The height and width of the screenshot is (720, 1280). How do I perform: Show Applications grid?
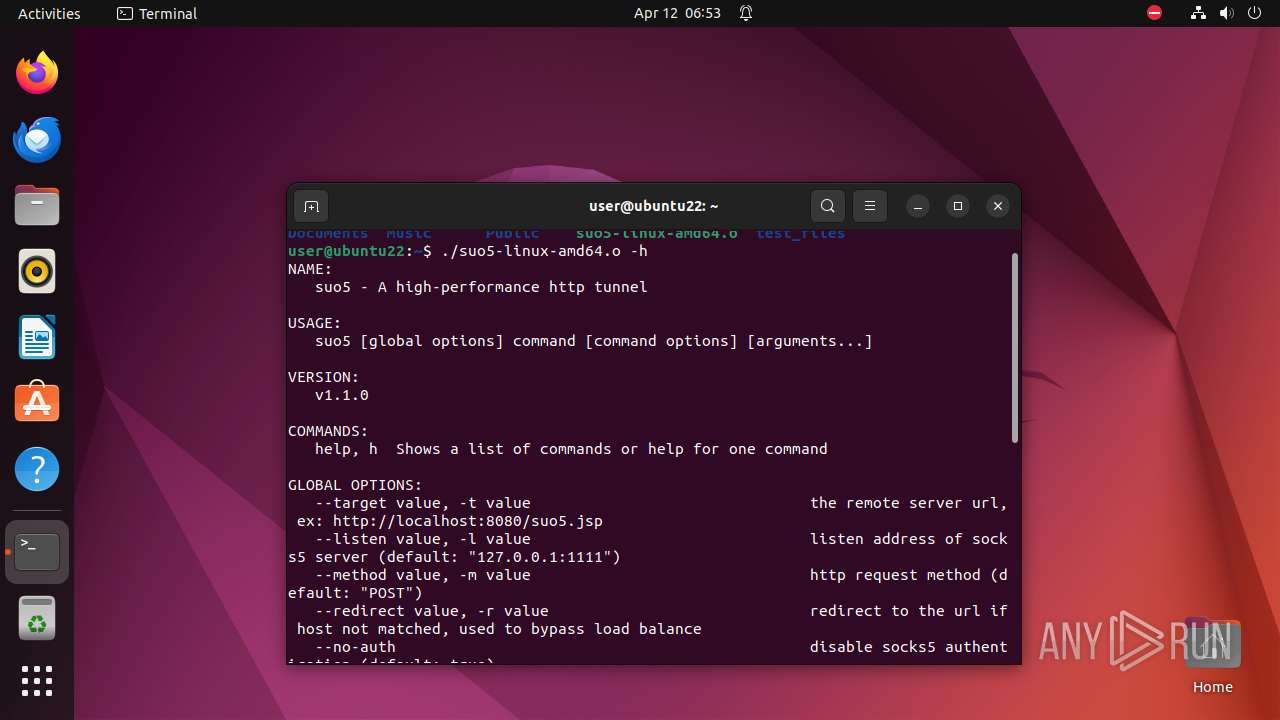point(37,681)
